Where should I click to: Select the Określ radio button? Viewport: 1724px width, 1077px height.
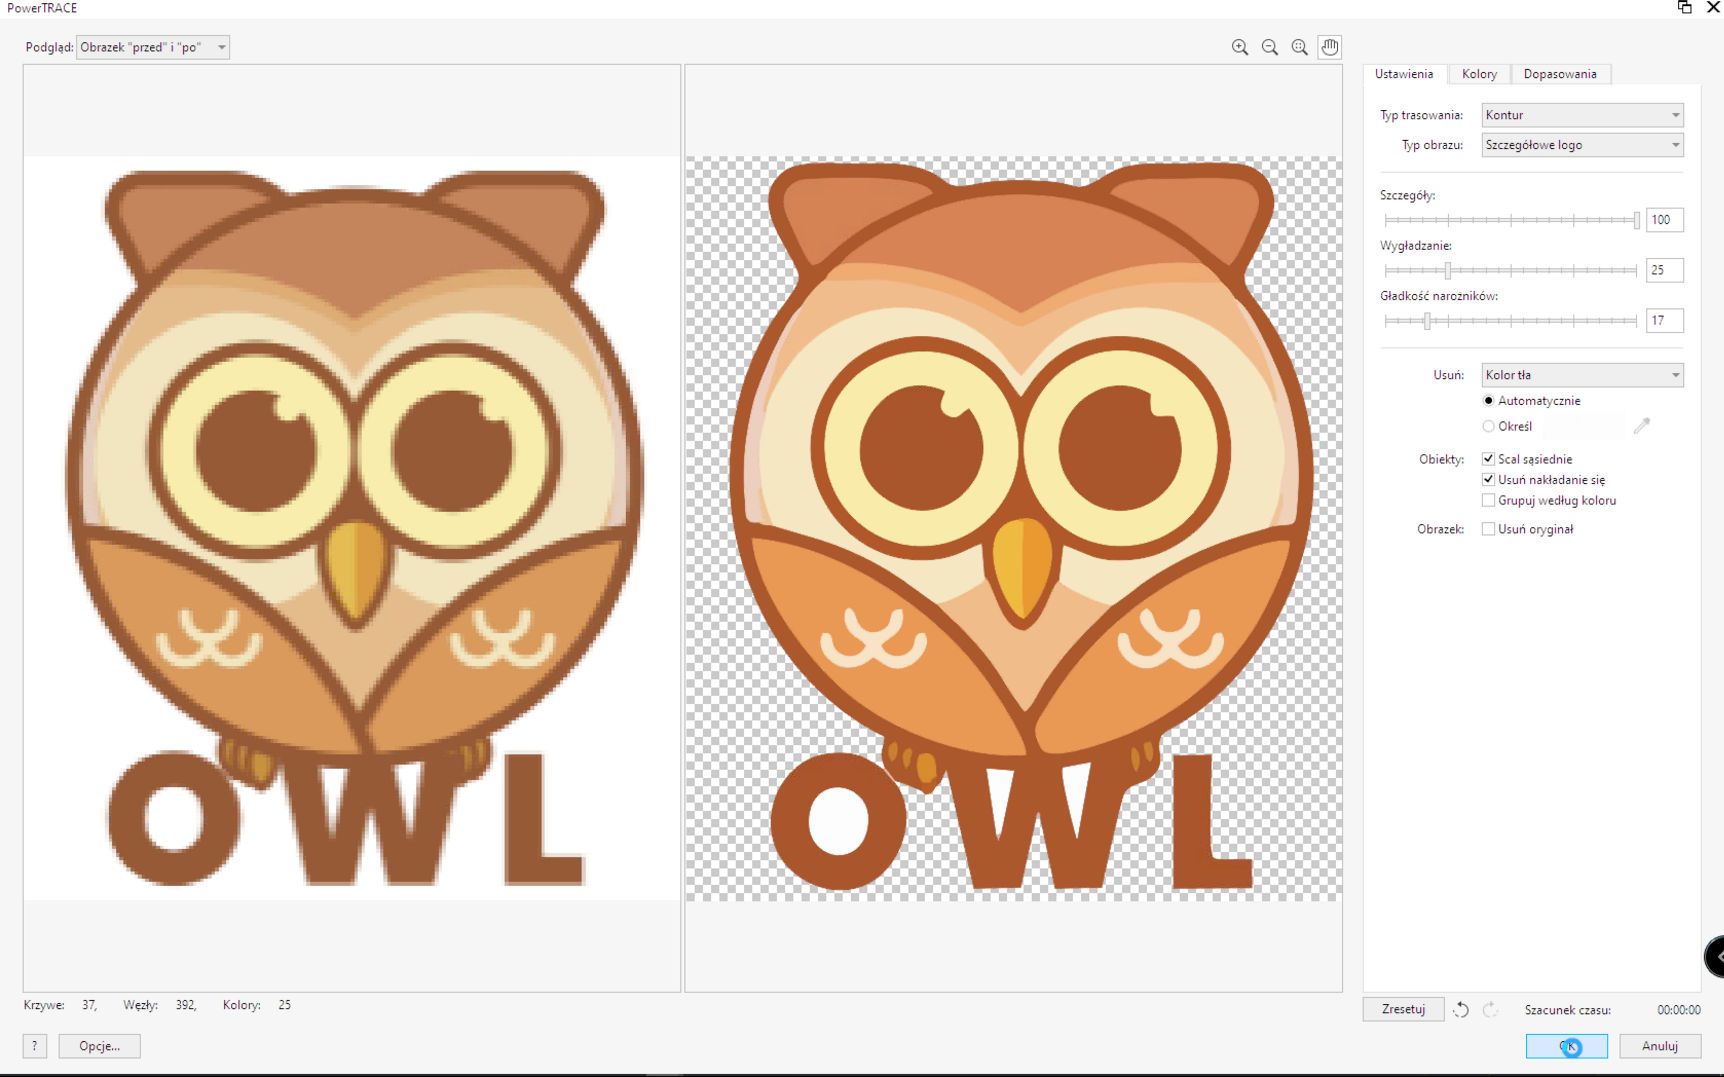[x=1488, y=426]
